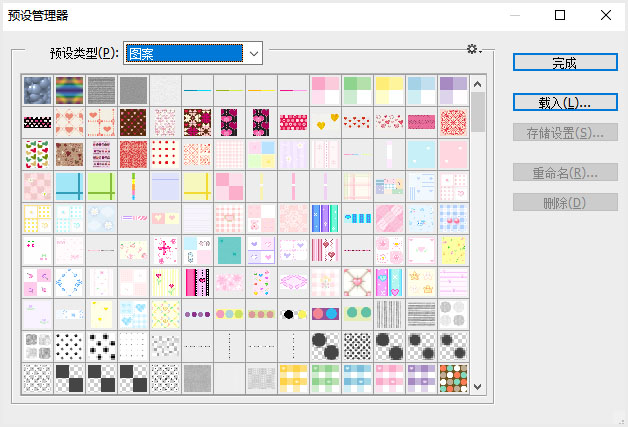Image resolution: width=628 pixels, height=427 pixels.
Task: Pick the colorful polka dots on brown pattern
Action: coord(454,379)
